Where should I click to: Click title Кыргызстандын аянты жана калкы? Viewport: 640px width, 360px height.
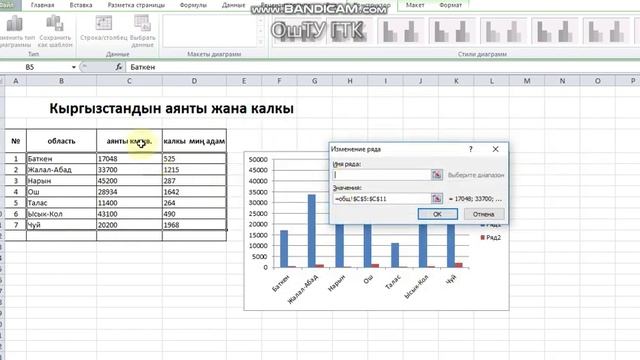171,109
